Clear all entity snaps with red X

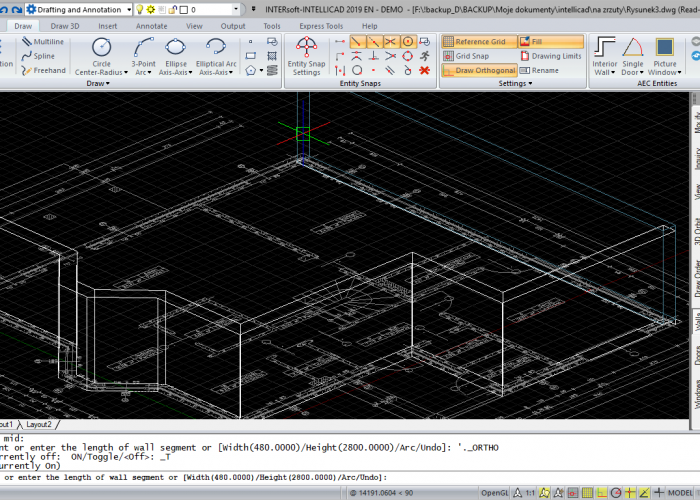(x=424, y=70)
